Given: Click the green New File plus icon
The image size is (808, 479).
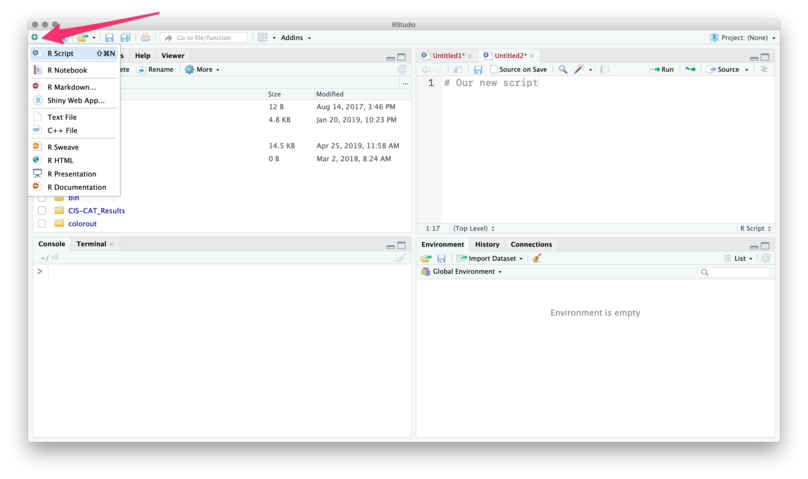Looking at the screenshot, I should click(x=35, y=37).
